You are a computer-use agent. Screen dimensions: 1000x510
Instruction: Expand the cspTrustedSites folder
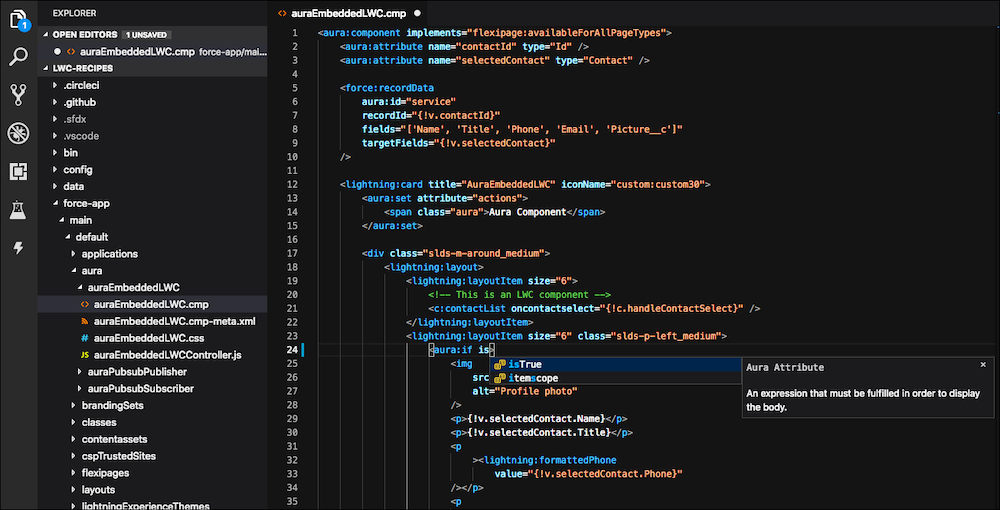[x=74, y=456]
